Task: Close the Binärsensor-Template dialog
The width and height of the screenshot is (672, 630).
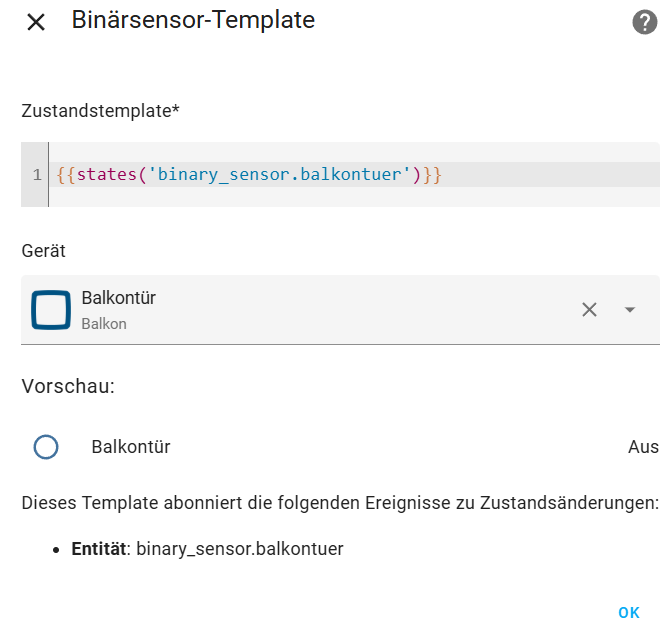Action: (36, 22)
